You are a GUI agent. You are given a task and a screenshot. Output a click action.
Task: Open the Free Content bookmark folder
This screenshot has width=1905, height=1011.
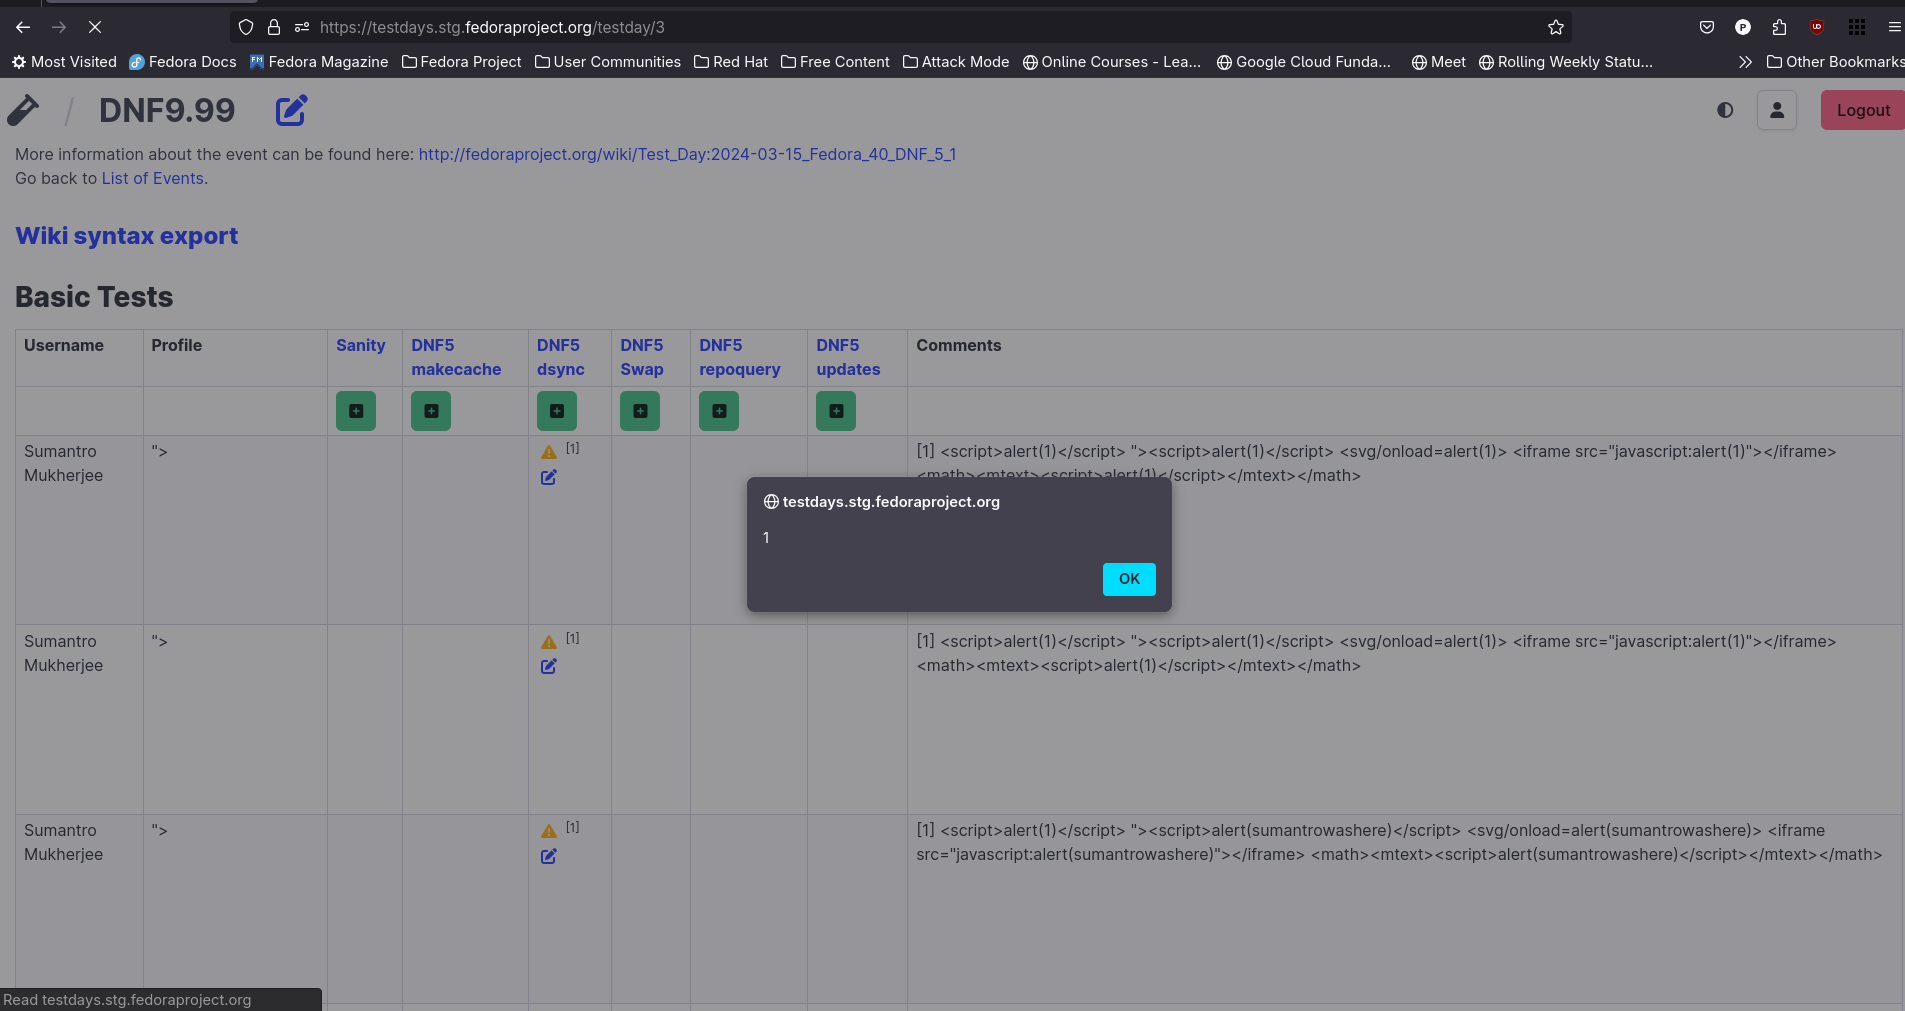835,62
